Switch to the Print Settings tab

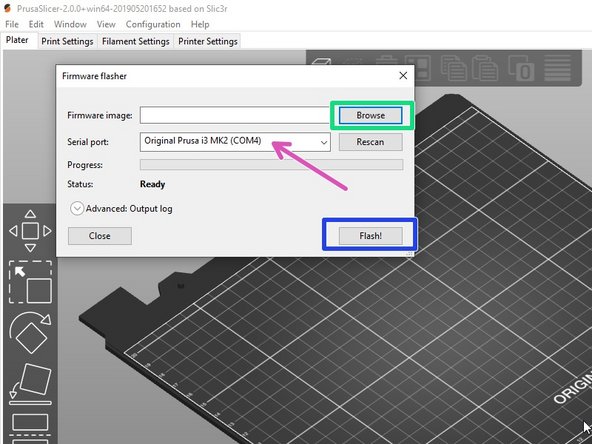point(67,41)
